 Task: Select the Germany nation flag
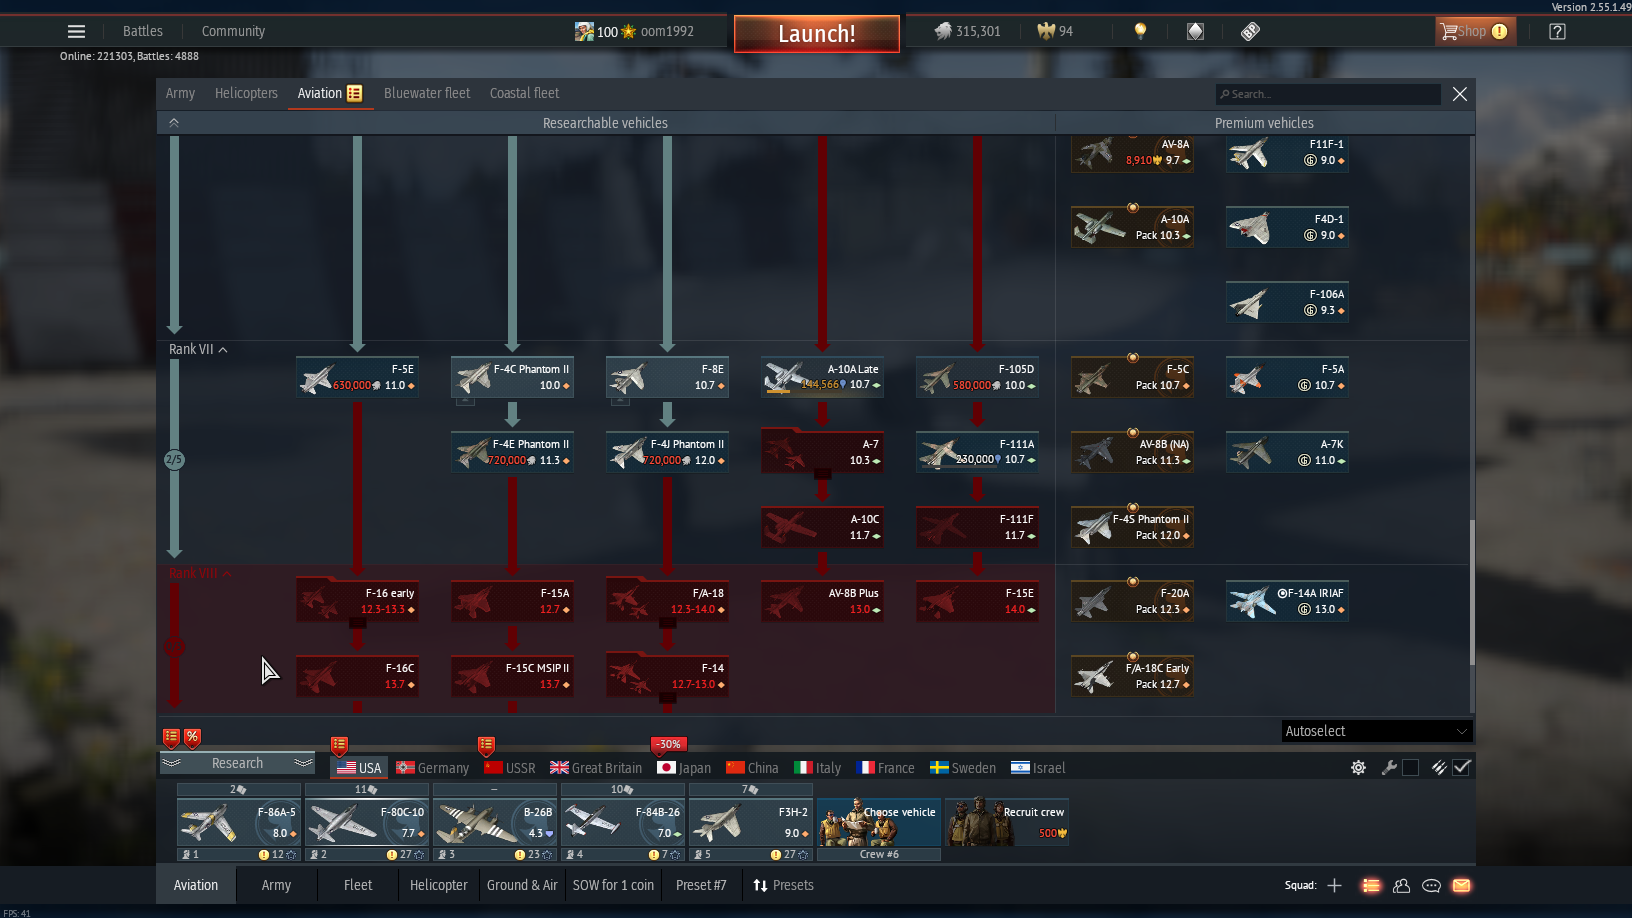point(432,768)
